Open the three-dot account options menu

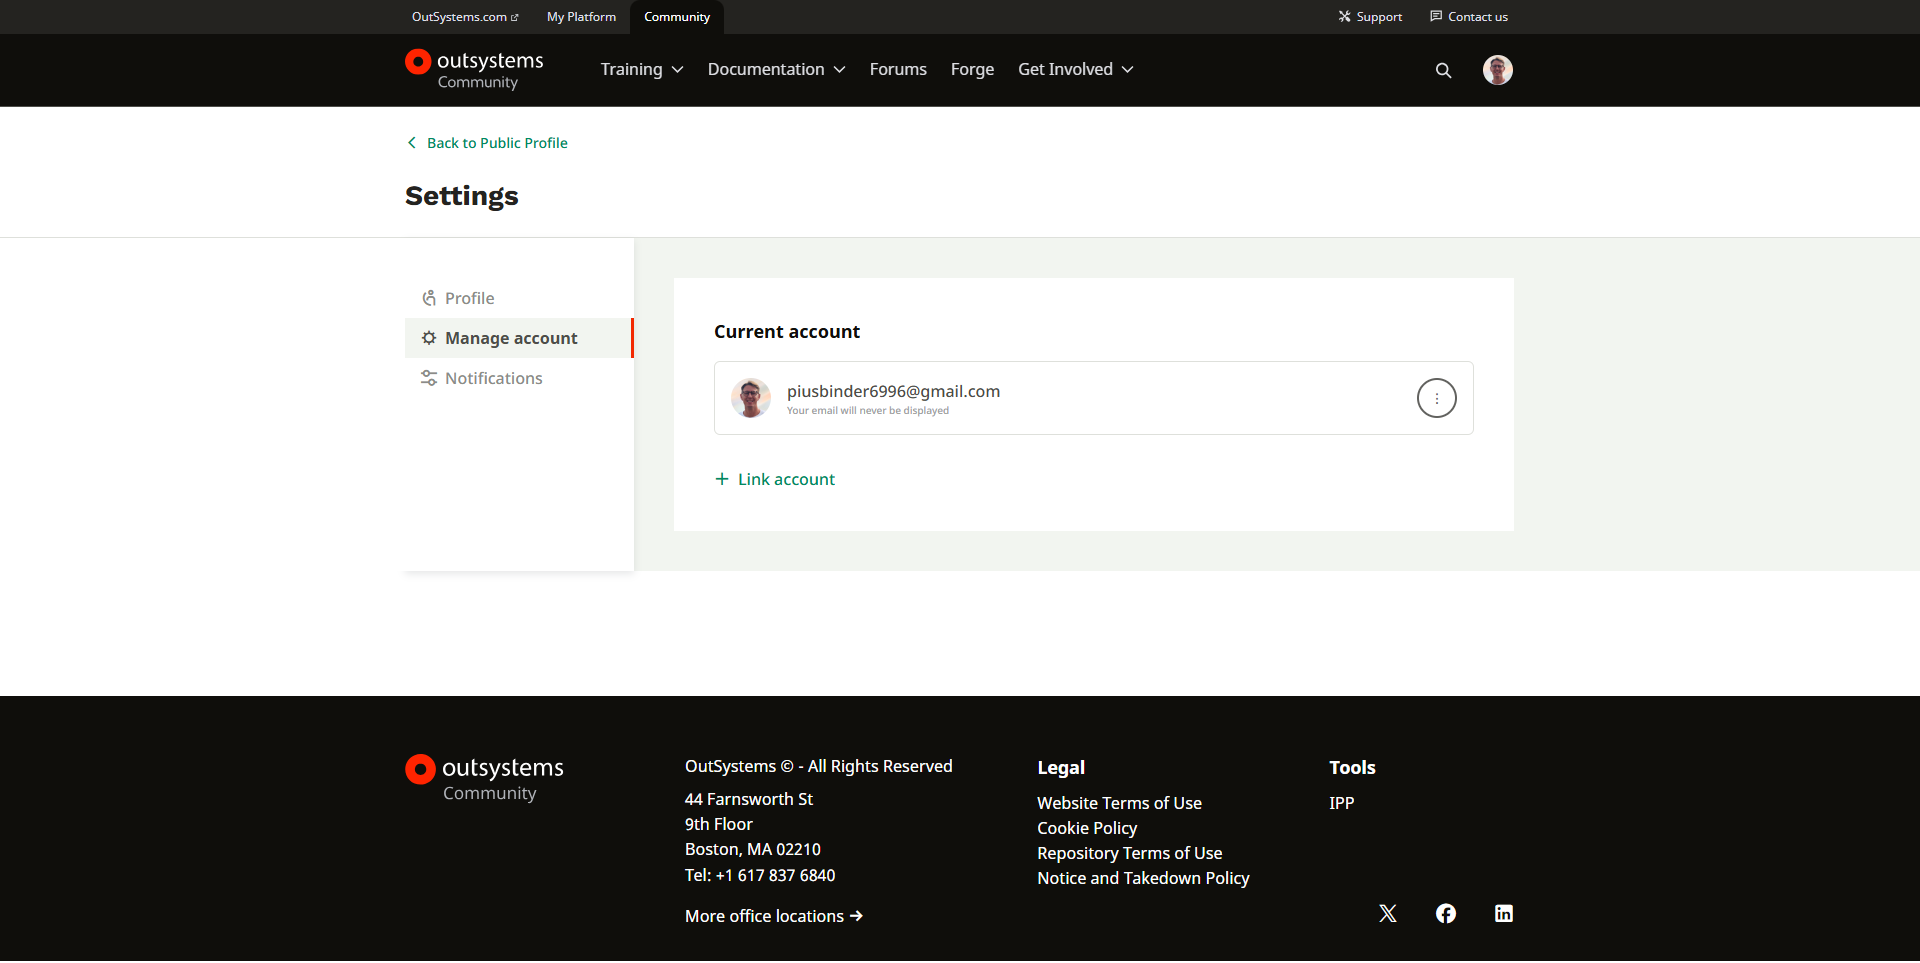click(x=1436, y=398)
